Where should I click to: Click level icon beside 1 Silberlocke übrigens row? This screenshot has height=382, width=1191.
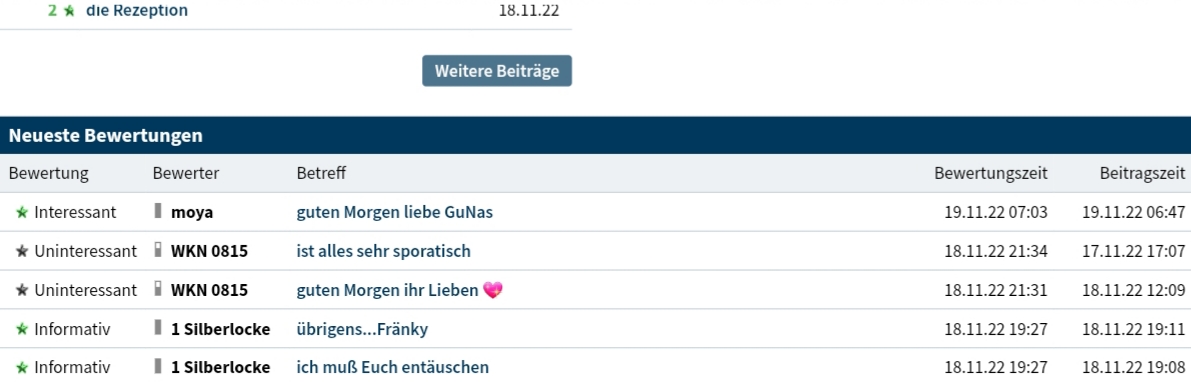point(158,328)
